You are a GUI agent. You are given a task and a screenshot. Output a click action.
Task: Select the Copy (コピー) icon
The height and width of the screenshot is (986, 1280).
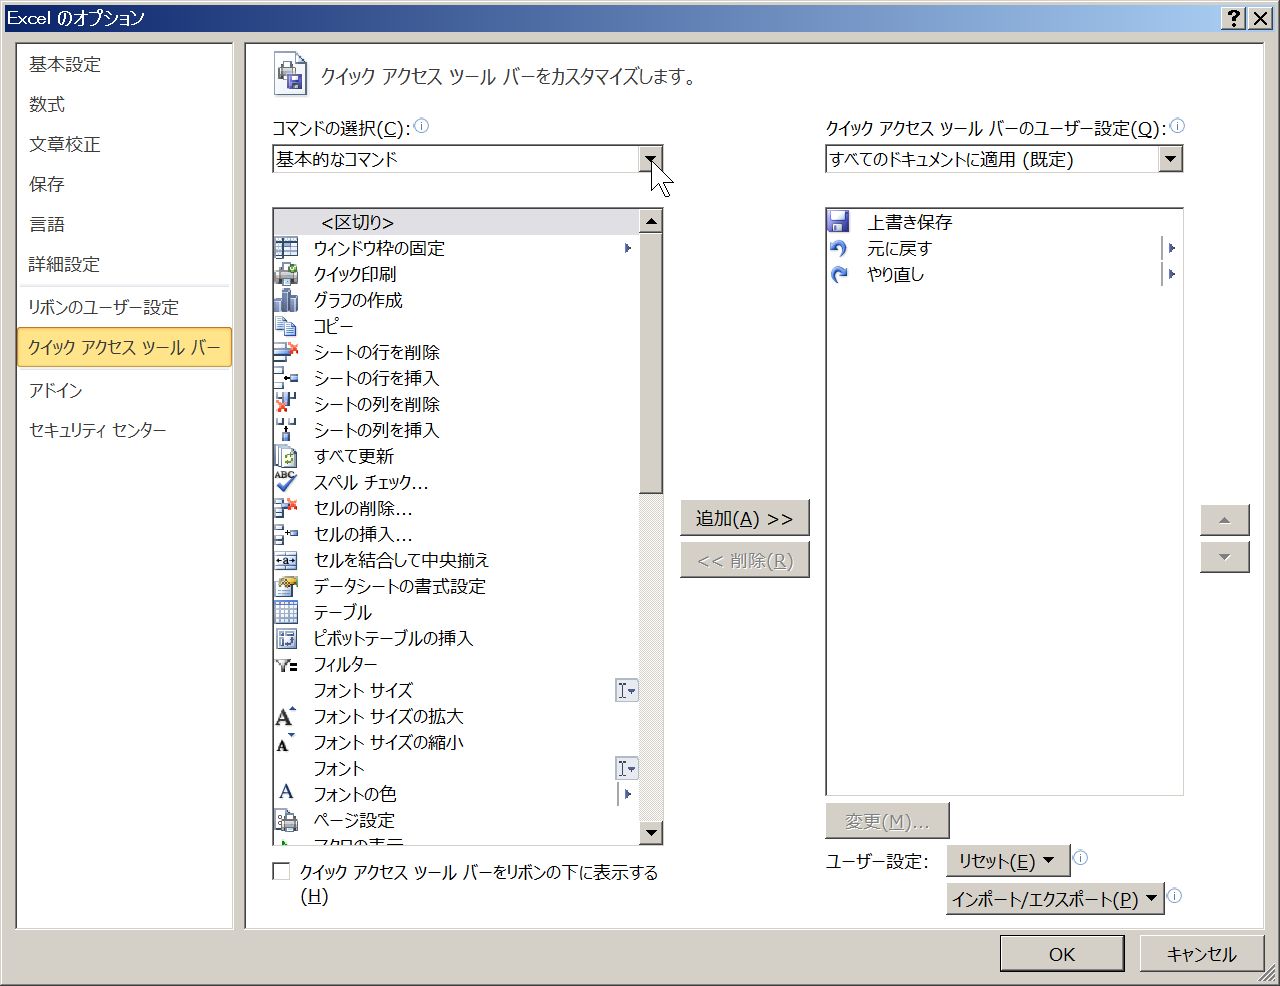coord(286,326)
